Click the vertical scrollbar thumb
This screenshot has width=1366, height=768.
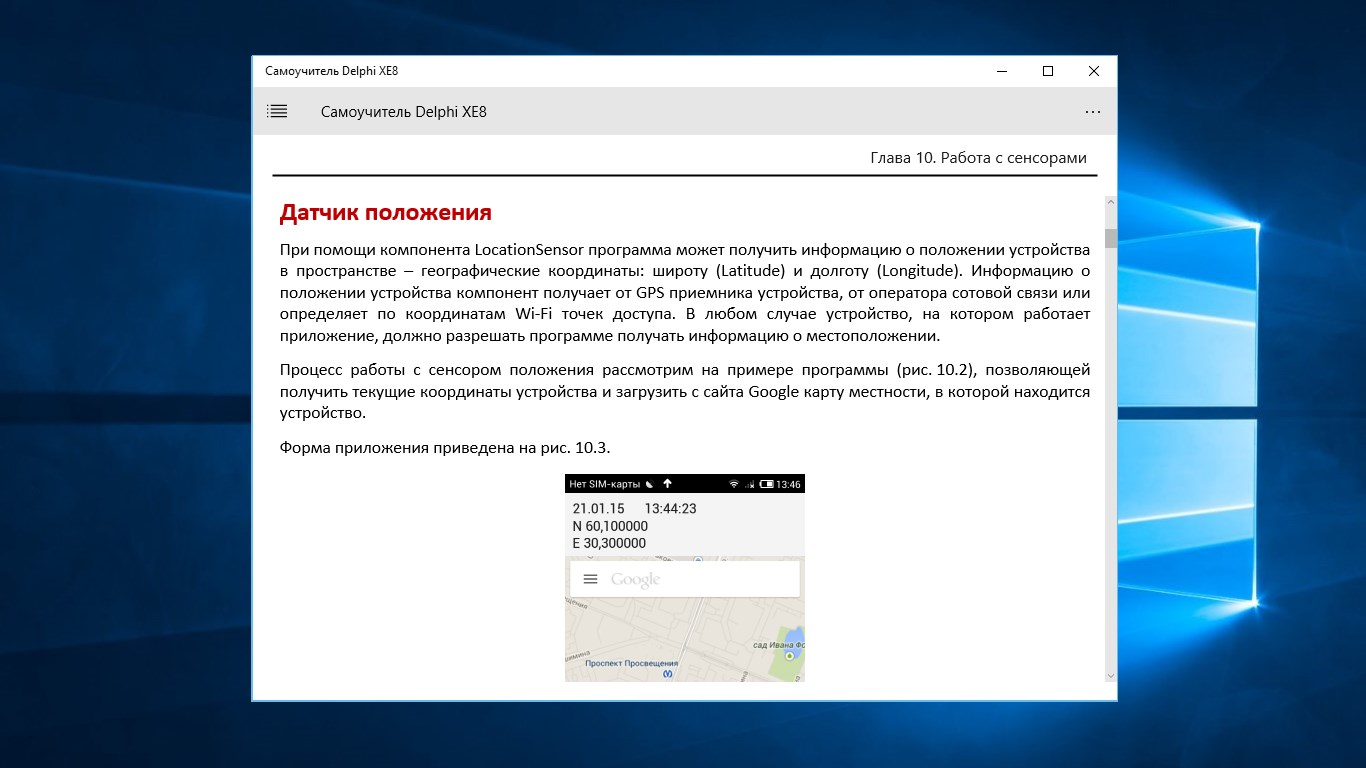pyautogui.click(x=1110, y=238)
